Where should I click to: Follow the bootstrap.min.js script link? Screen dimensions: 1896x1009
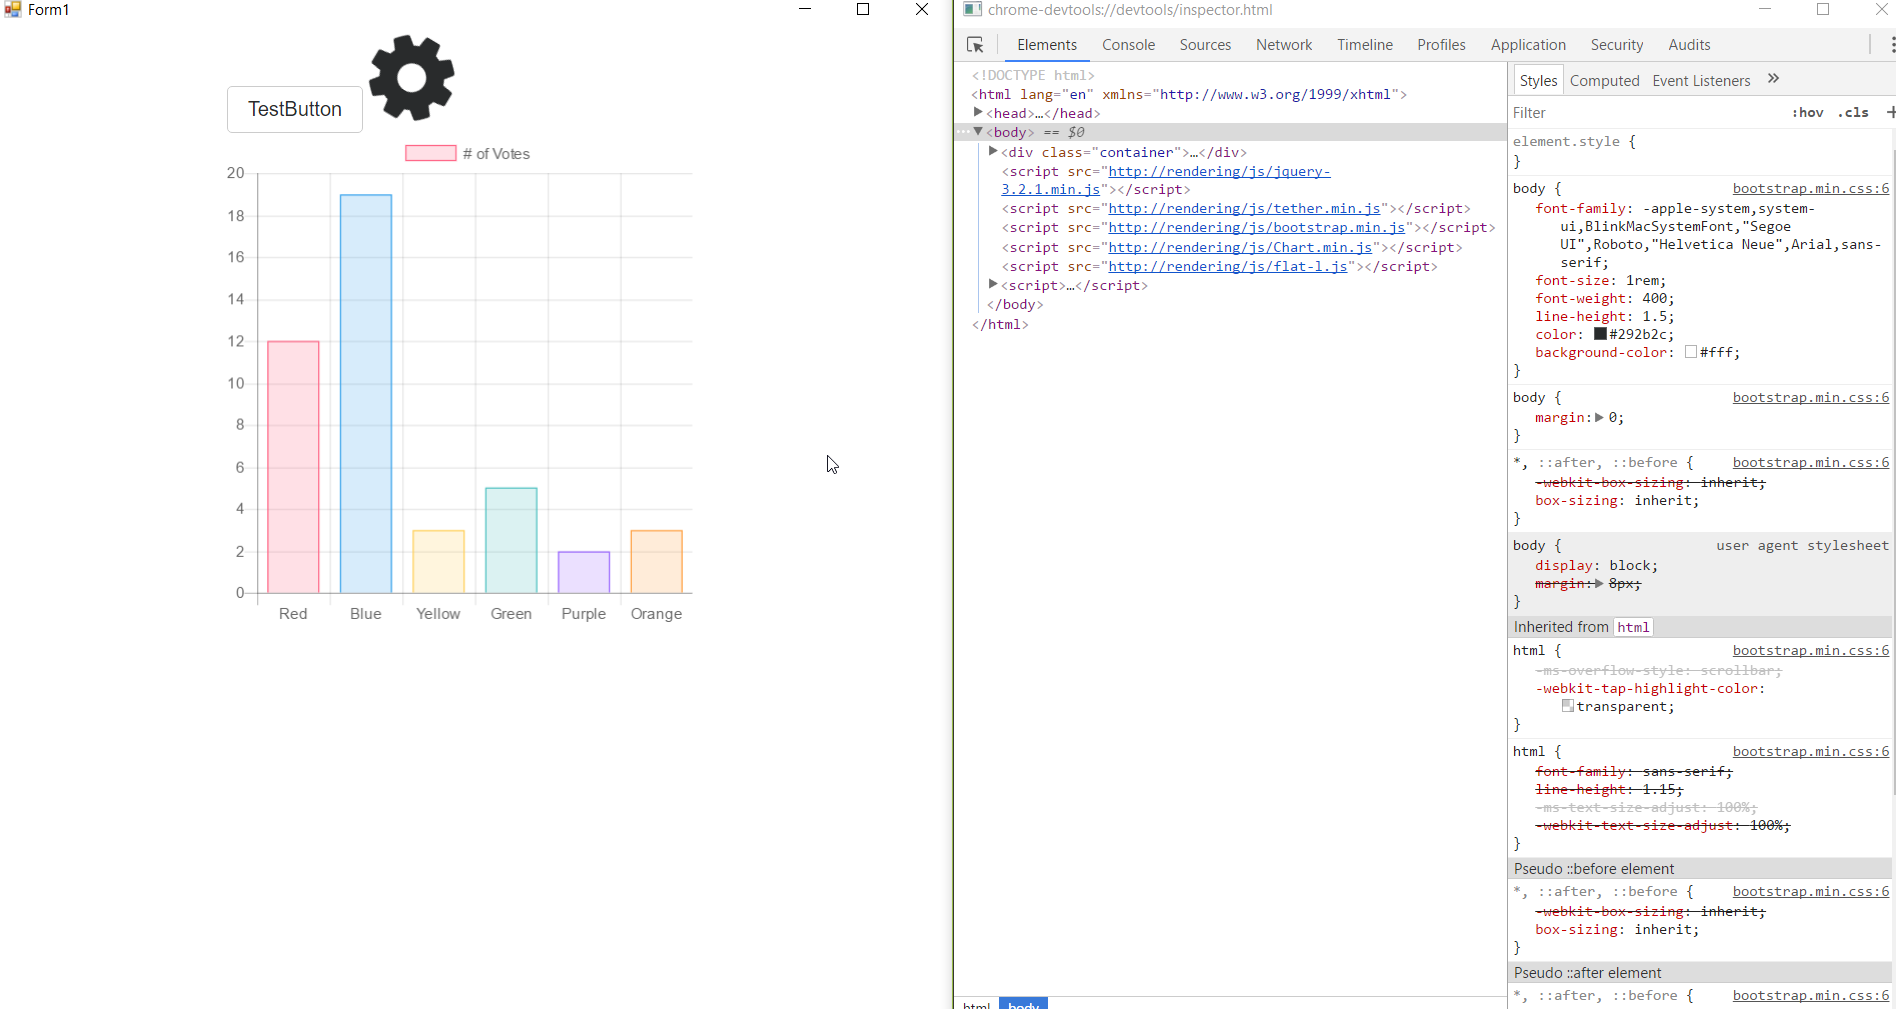1257,228
